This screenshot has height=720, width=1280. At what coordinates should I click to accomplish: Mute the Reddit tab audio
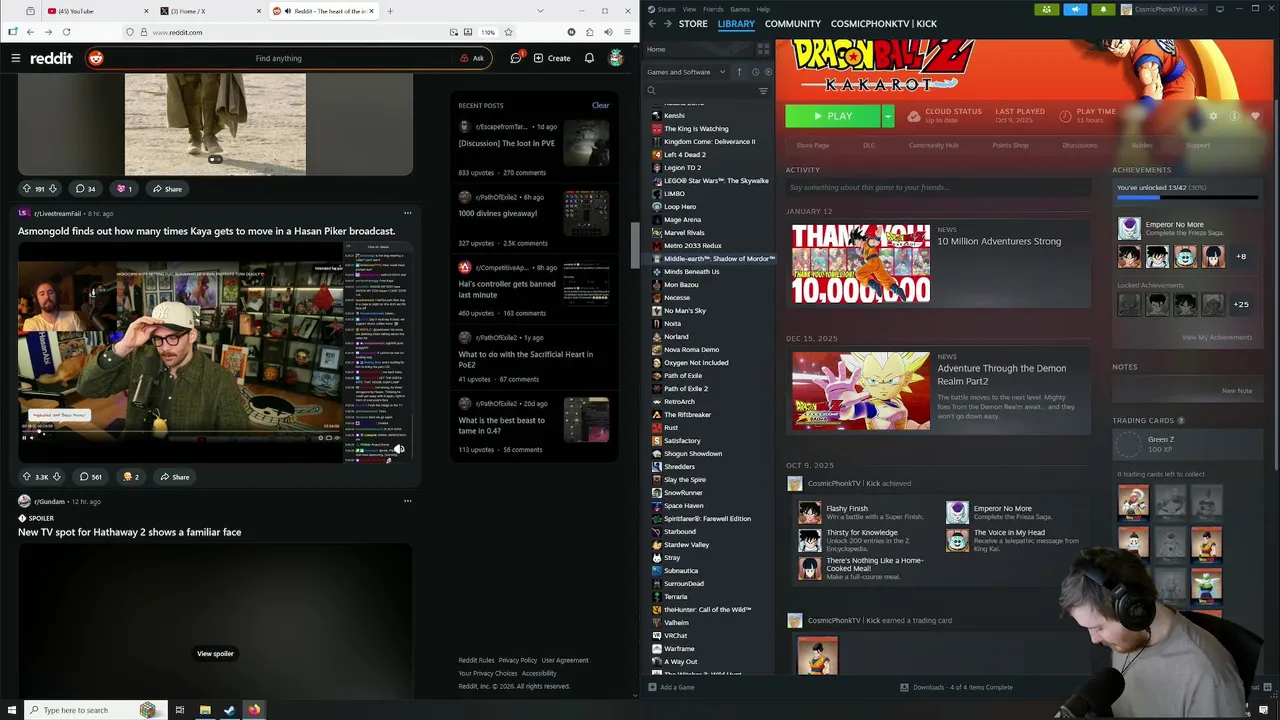point(288,11)
